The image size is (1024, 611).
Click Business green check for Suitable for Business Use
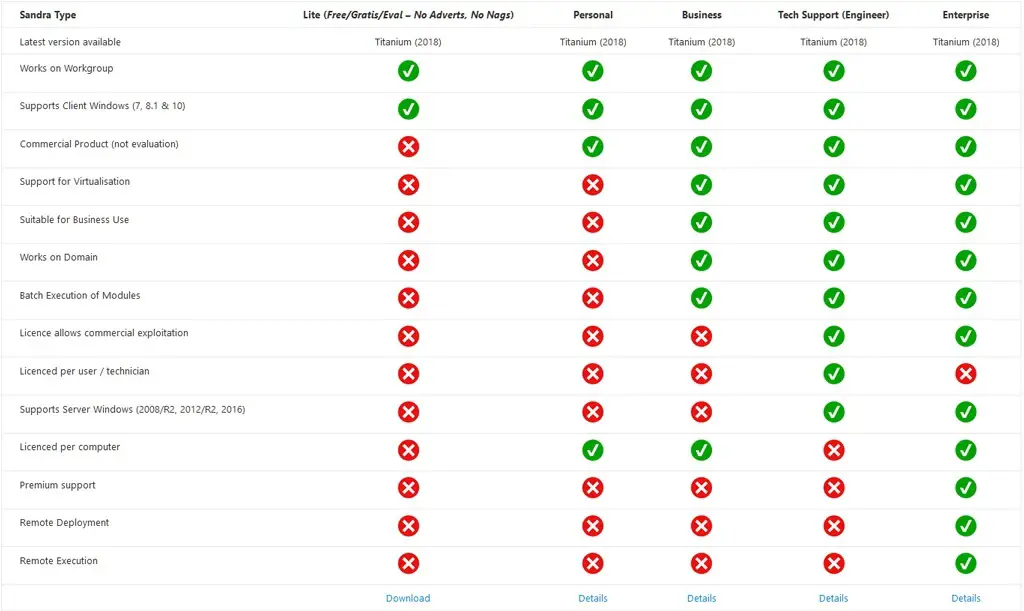(x=701, y=222)
